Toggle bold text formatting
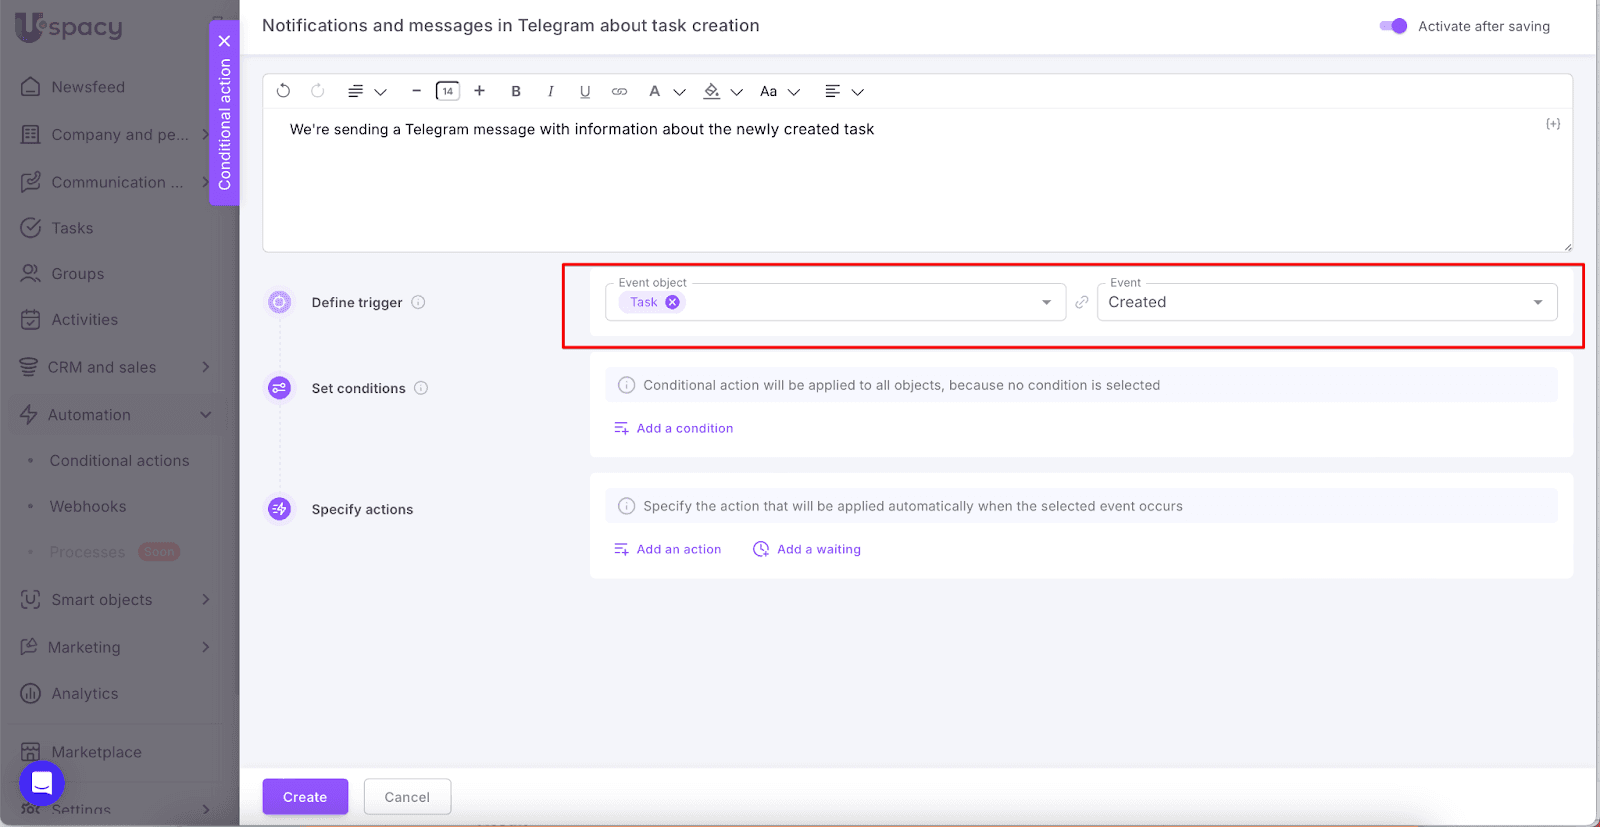 [516, 91]
